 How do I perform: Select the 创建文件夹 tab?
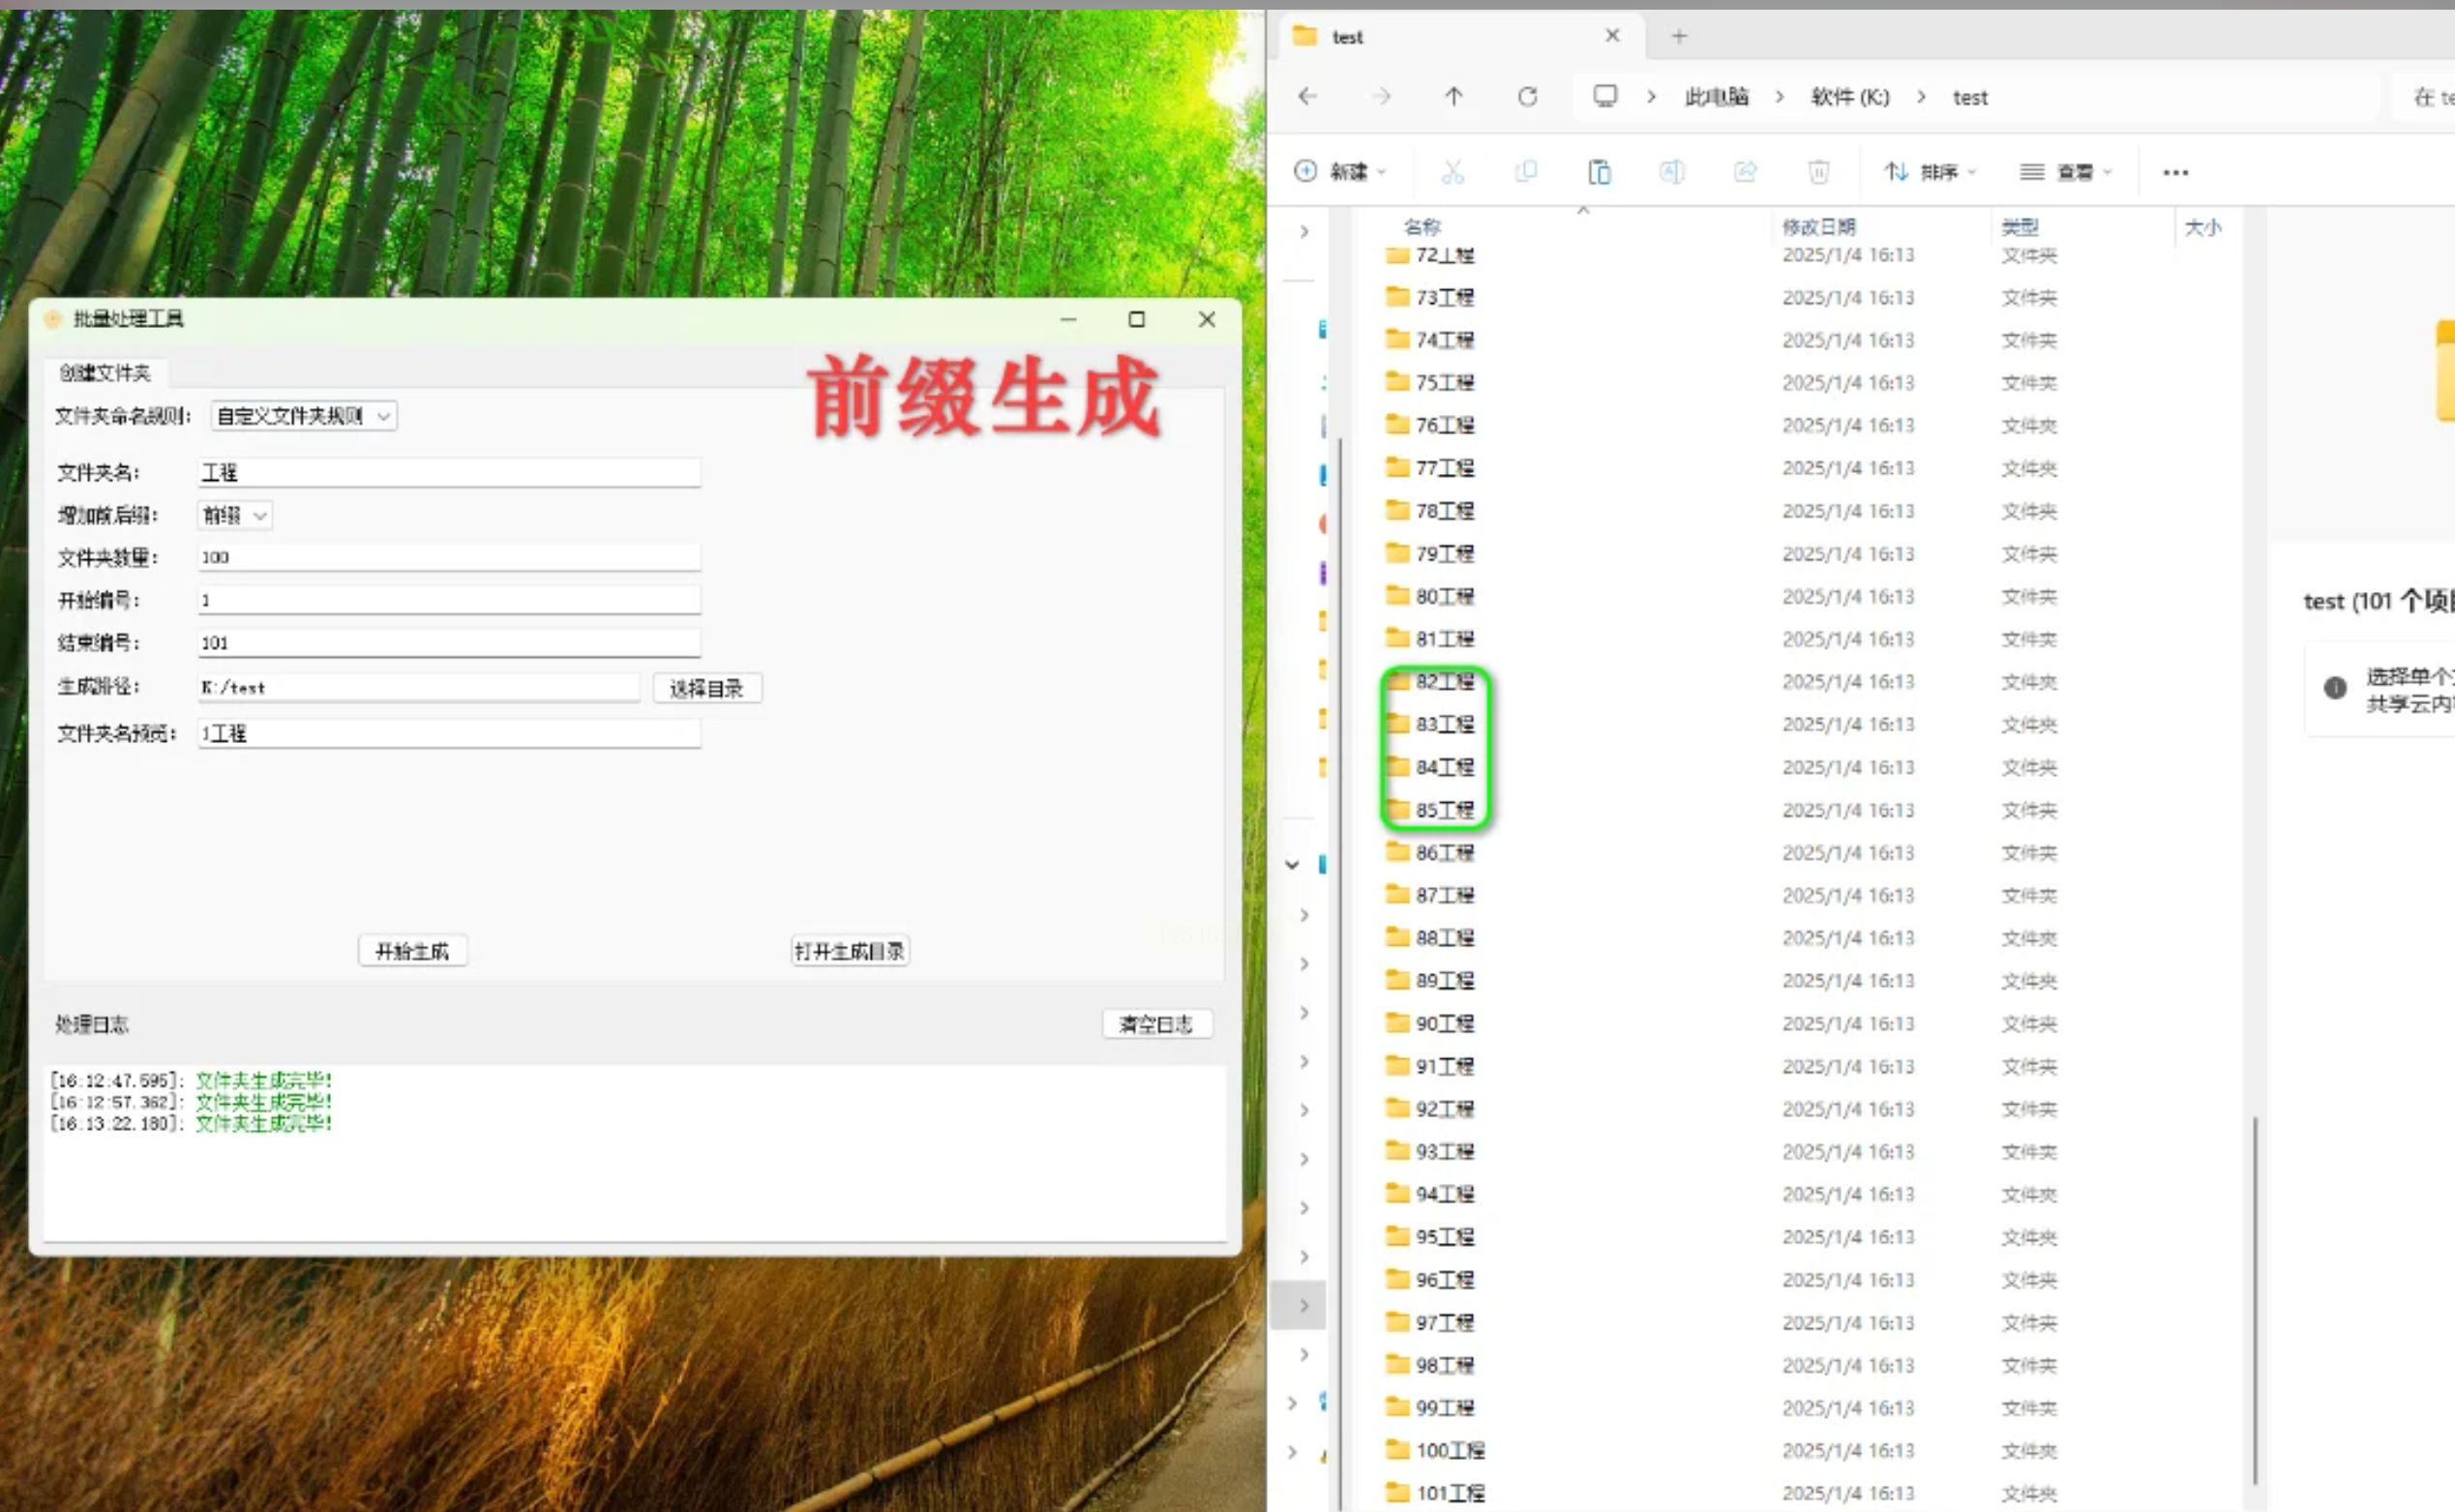104,373
